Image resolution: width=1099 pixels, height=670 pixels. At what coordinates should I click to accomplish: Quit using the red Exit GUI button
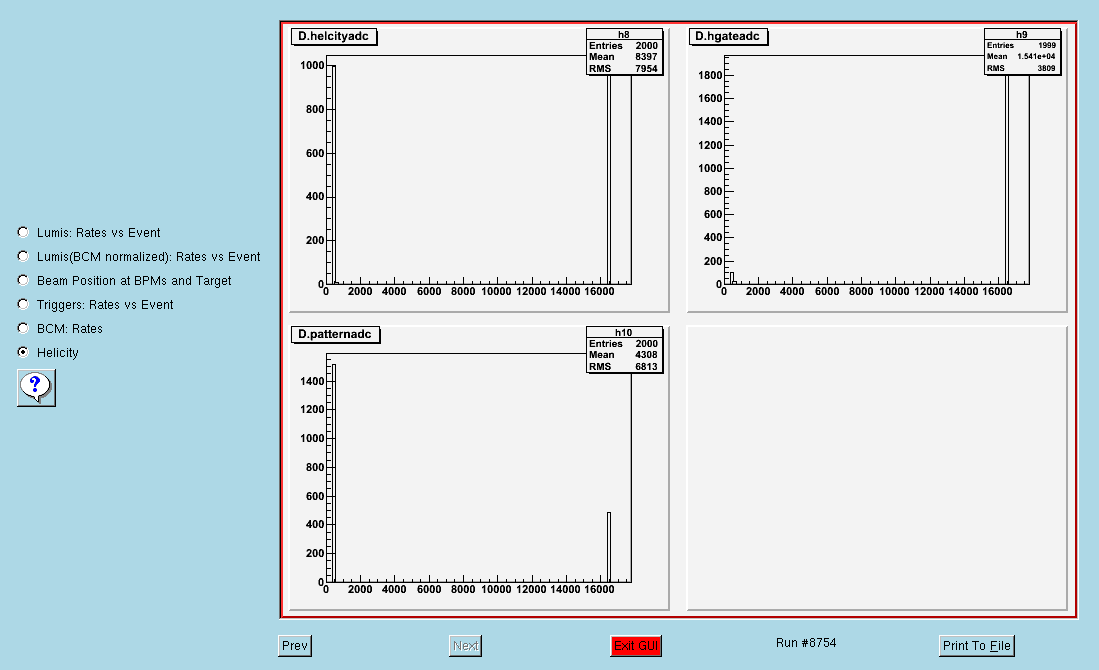(636, 645)
